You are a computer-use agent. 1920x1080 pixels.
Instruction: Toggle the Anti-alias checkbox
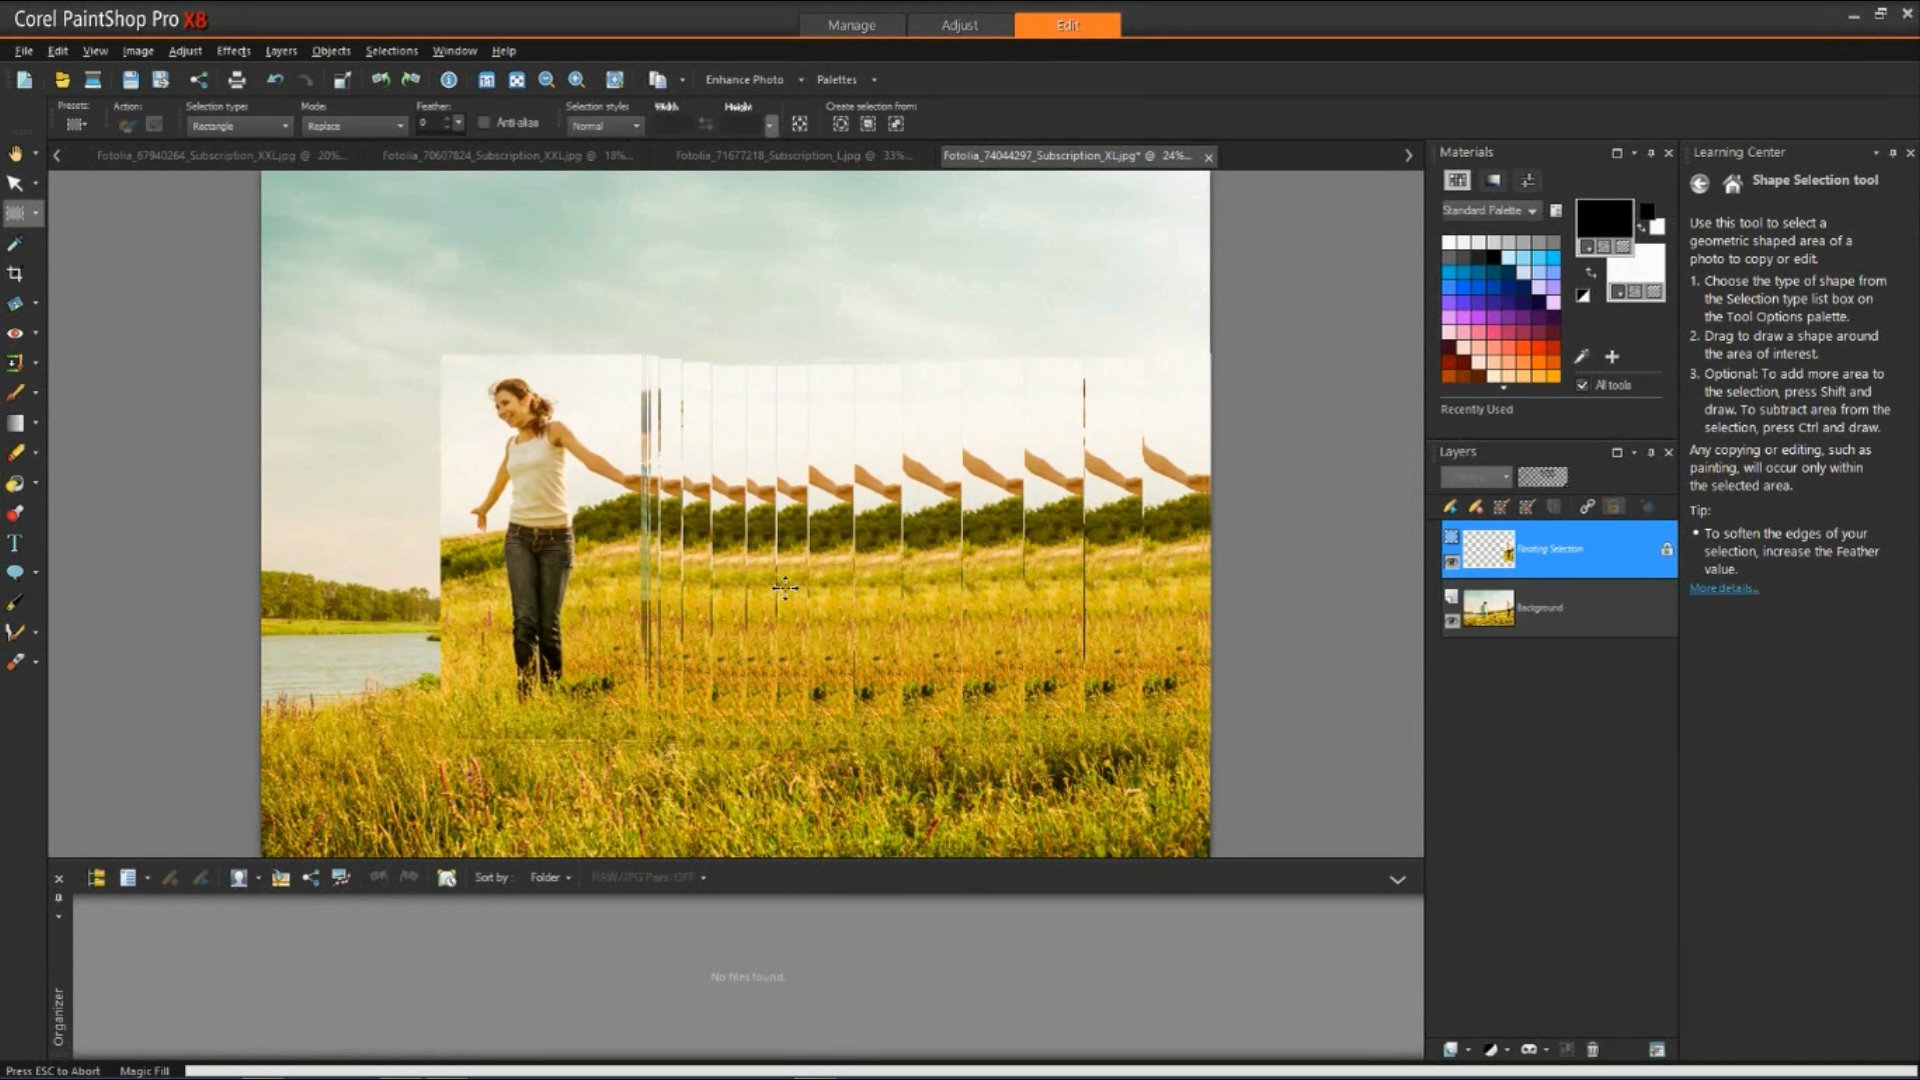click(x=484, y=123)
